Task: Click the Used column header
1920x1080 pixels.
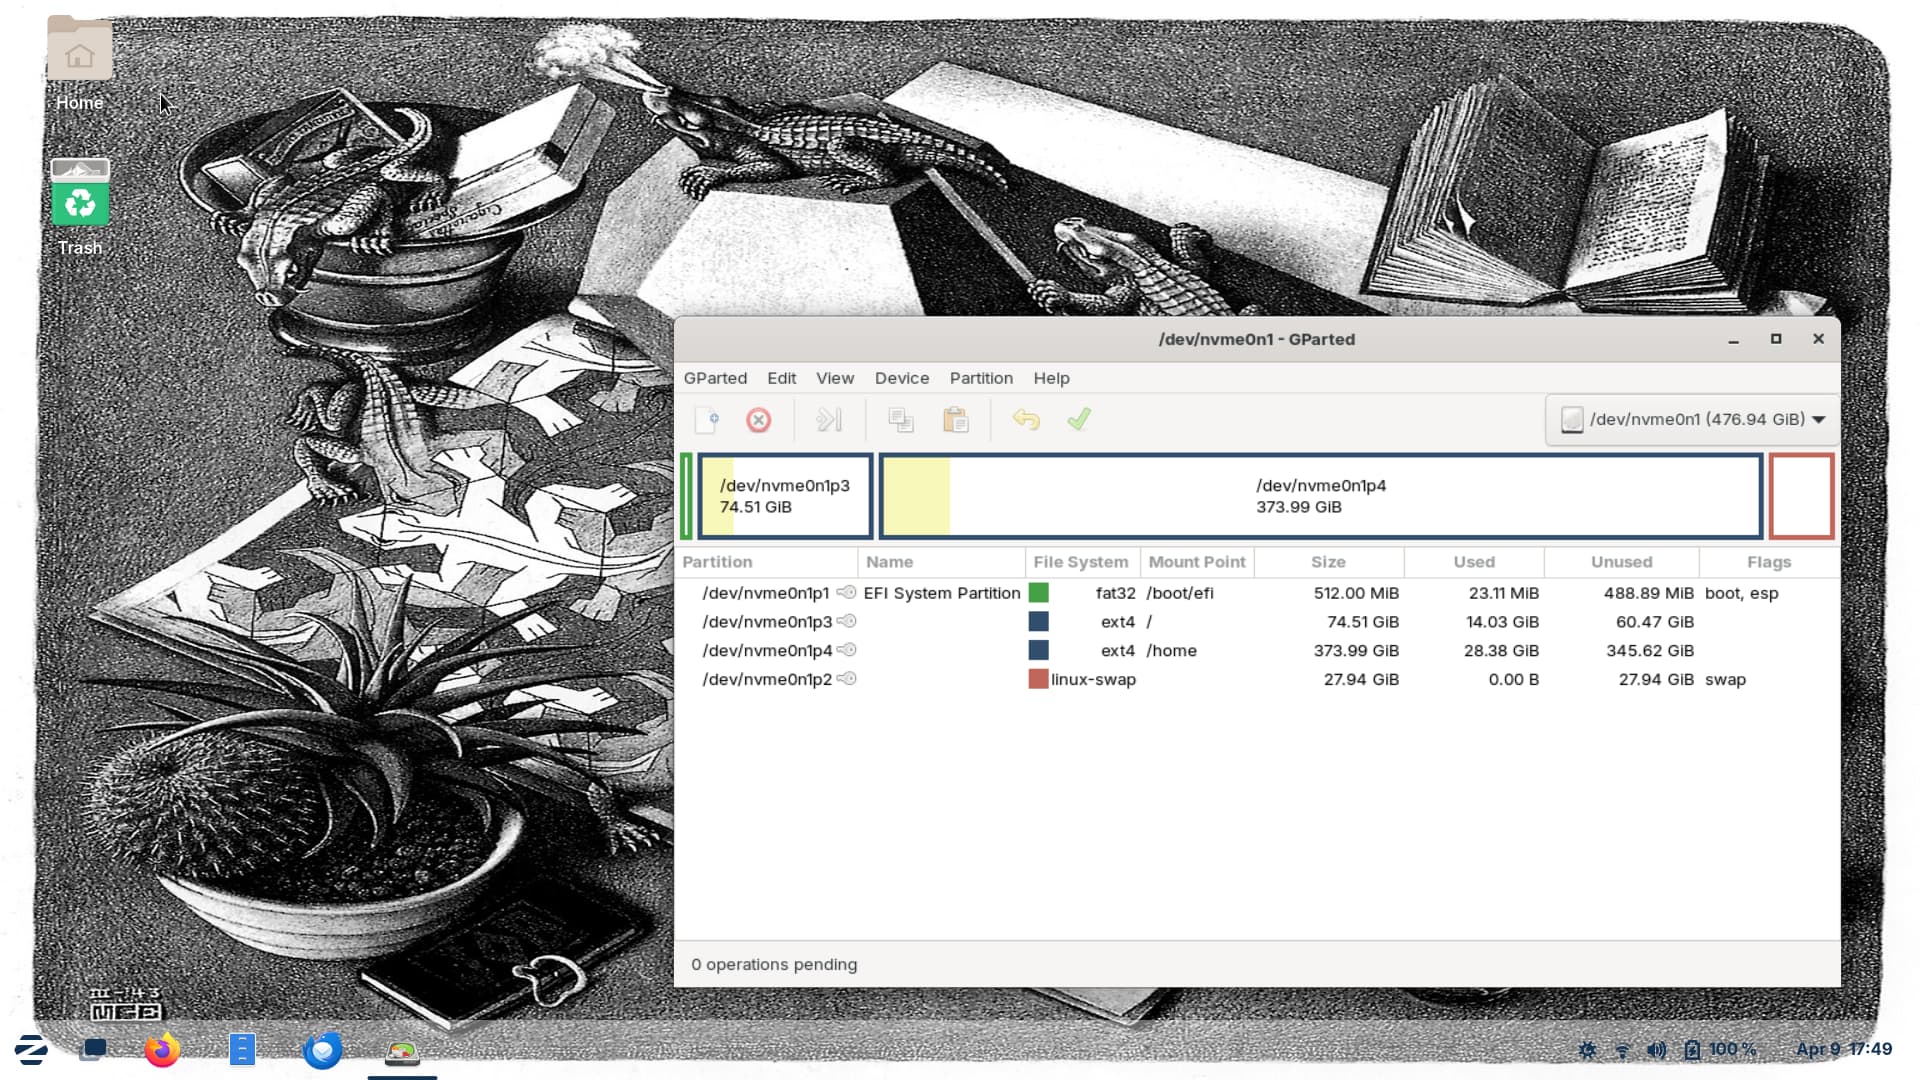Action: 1474,562
